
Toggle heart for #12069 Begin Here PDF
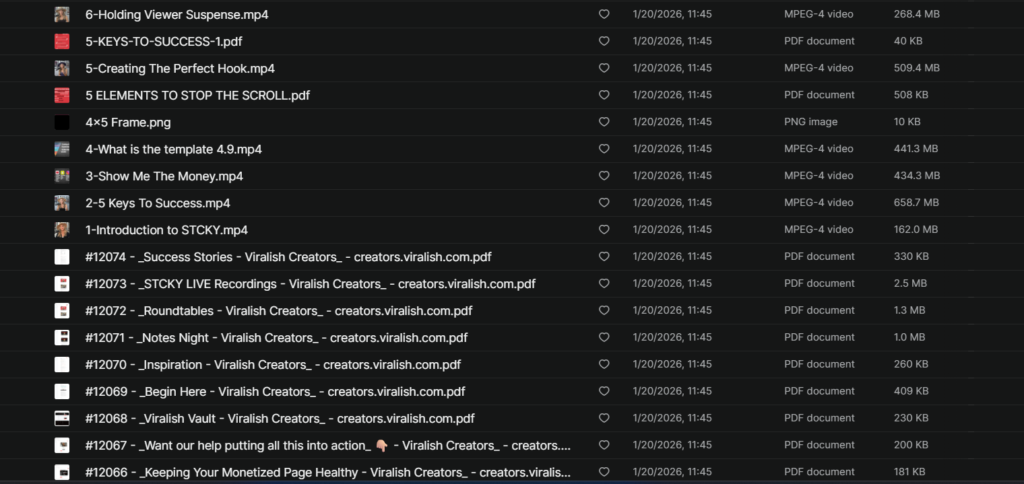[604, 392]
